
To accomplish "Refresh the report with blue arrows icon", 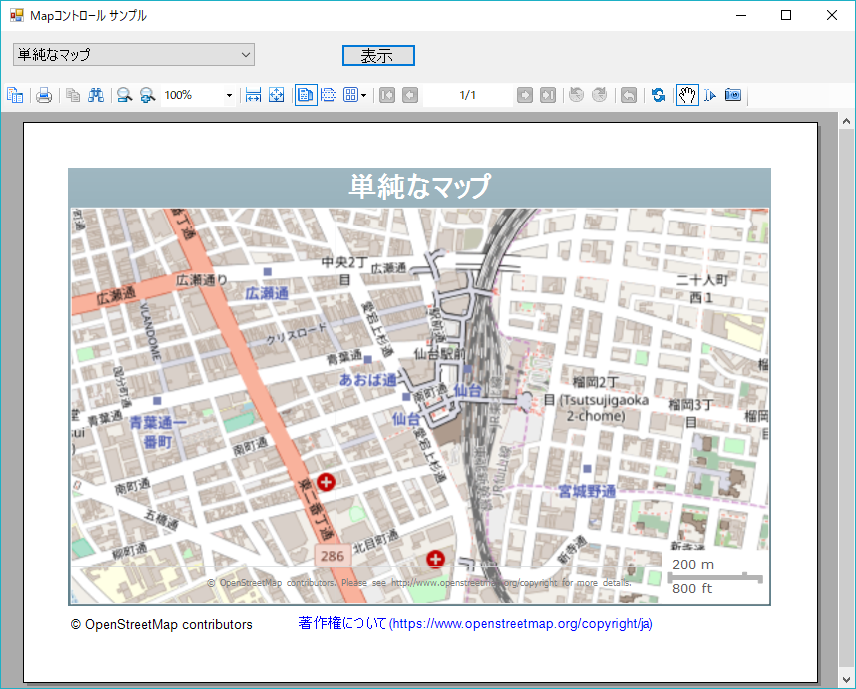I will coord(658,95).
